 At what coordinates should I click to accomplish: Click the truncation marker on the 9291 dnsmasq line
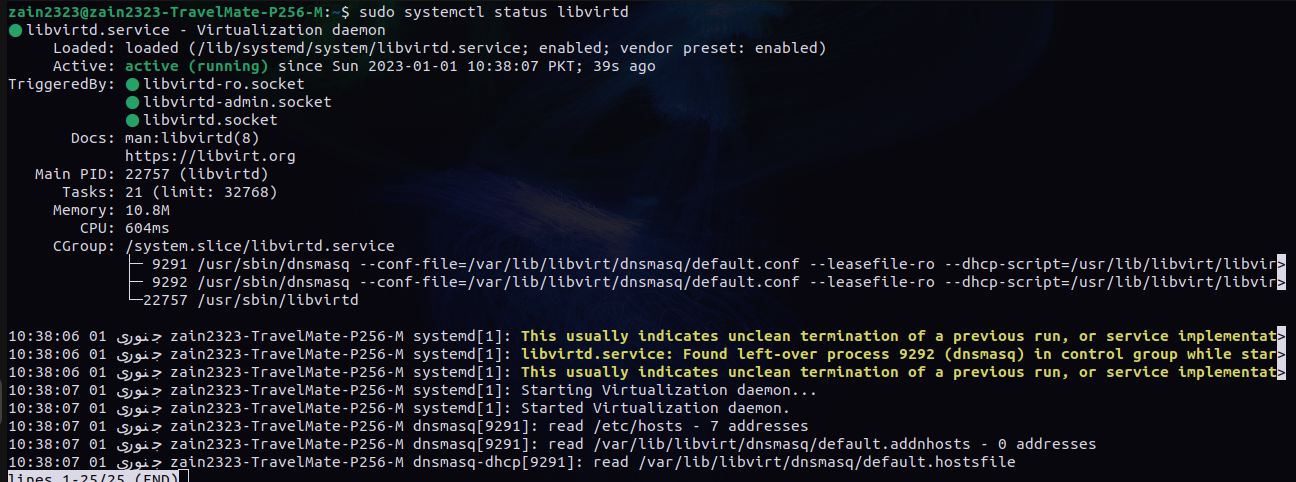pyautogui.click(x=1281, y=264)
